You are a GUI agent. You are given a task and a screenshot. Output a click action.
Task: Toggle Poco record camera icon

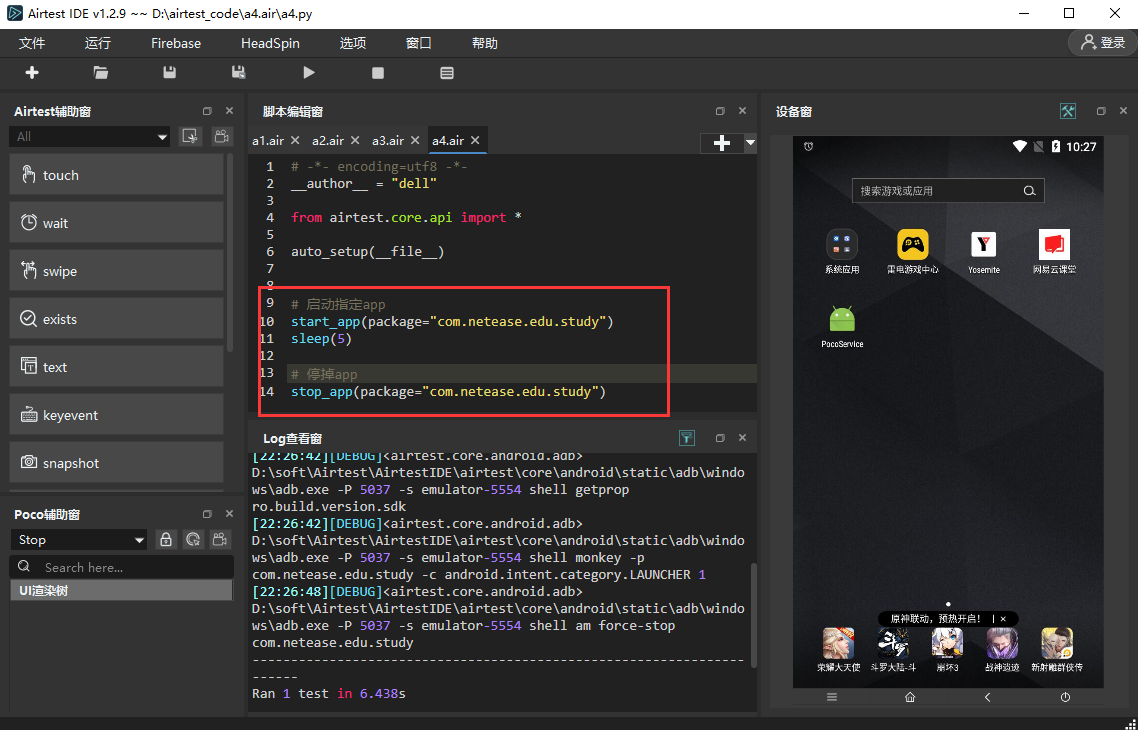click(x=220, y=539)
